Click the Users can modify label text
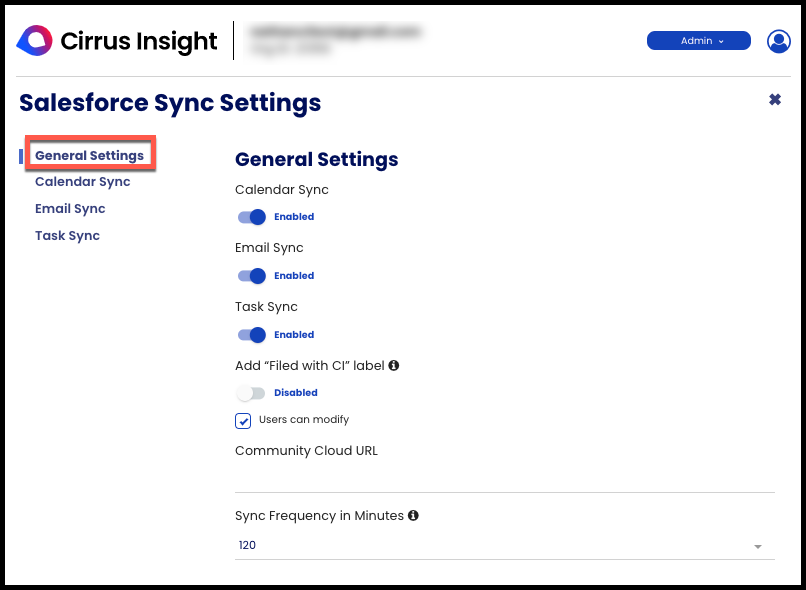806x590 pixels. coord(304,420)
